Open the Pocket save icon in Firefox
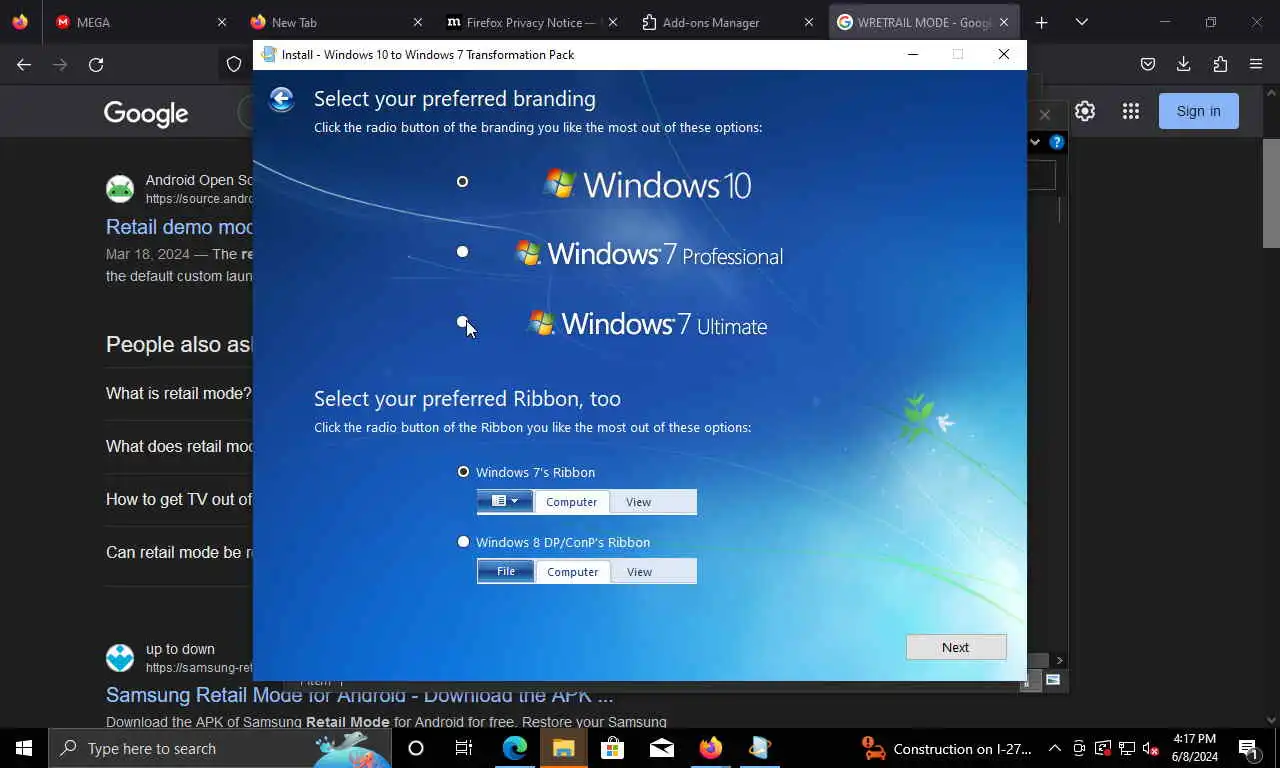Image resolution: width=1280 pixels, height=768 pixels. [1148, 64]
